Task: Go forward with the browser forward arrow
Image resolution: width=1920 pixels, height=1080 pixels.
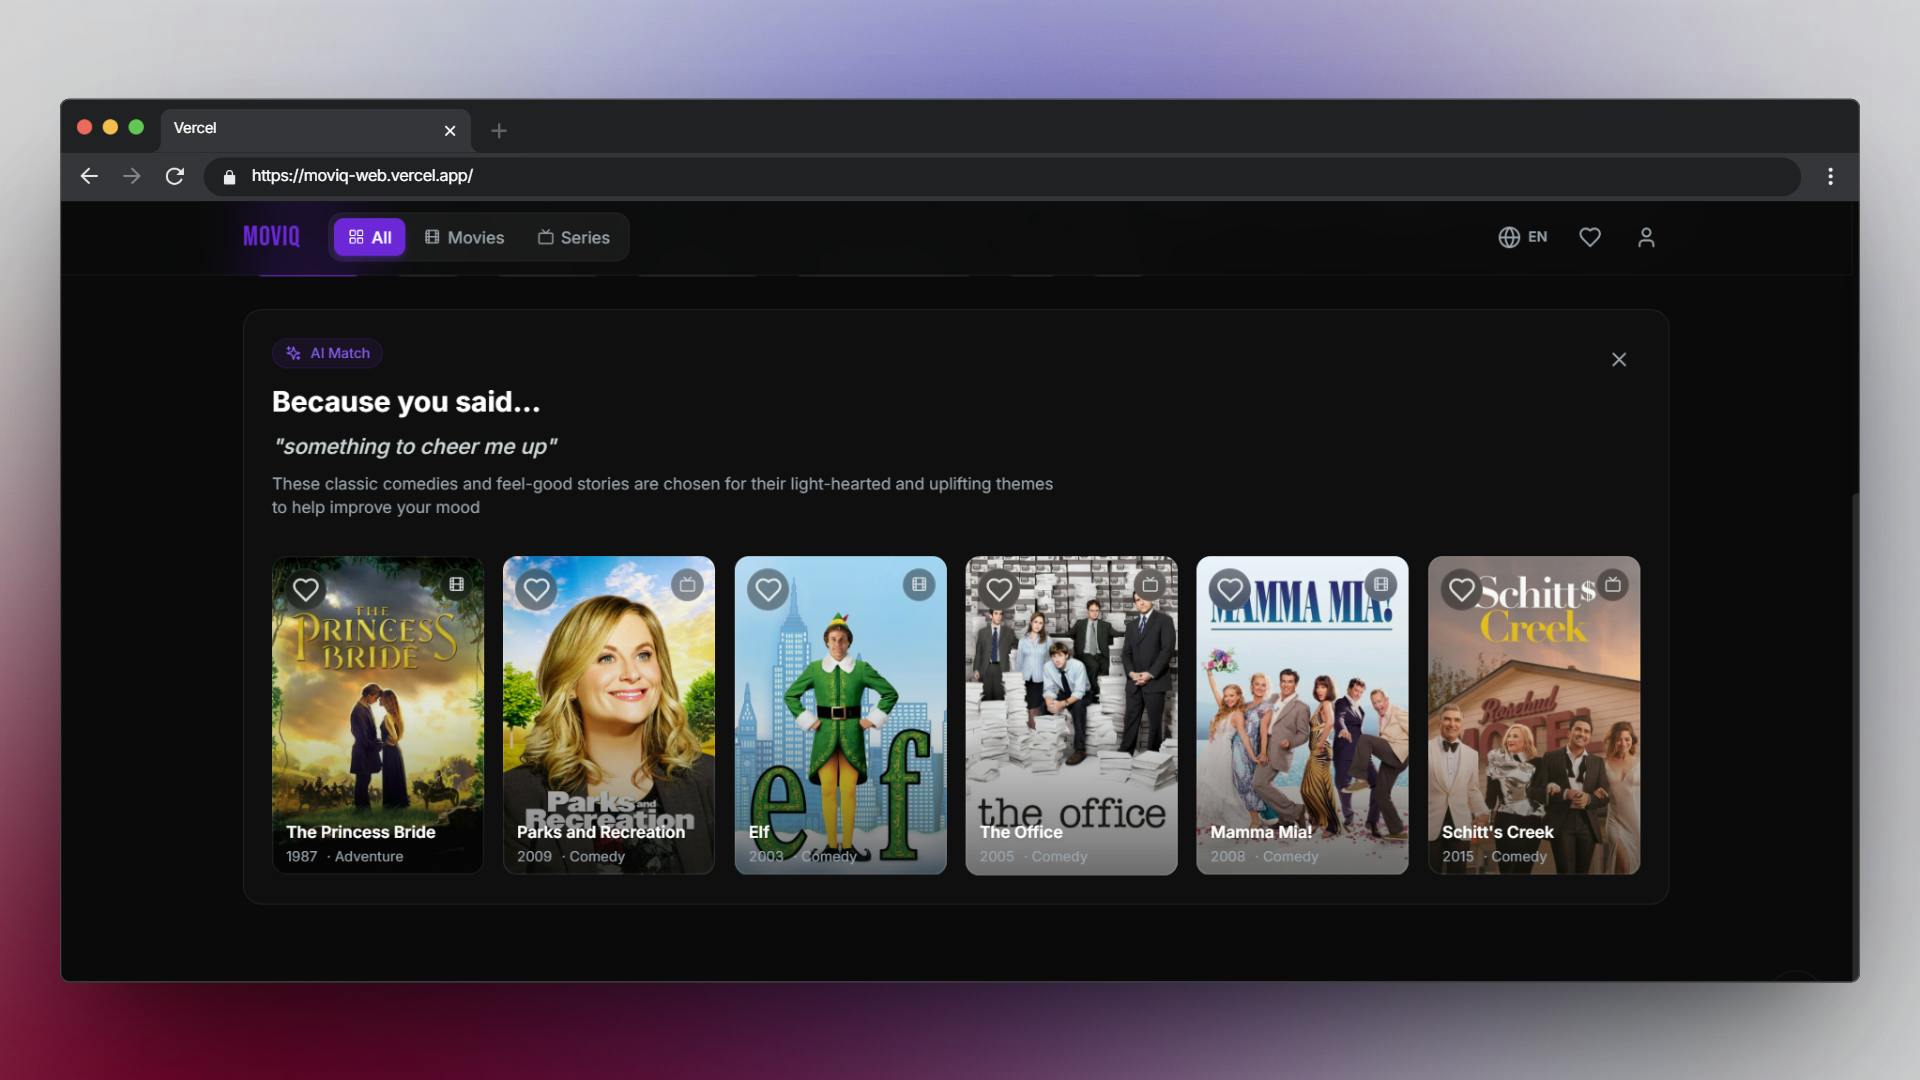Action: coord(132,176)
